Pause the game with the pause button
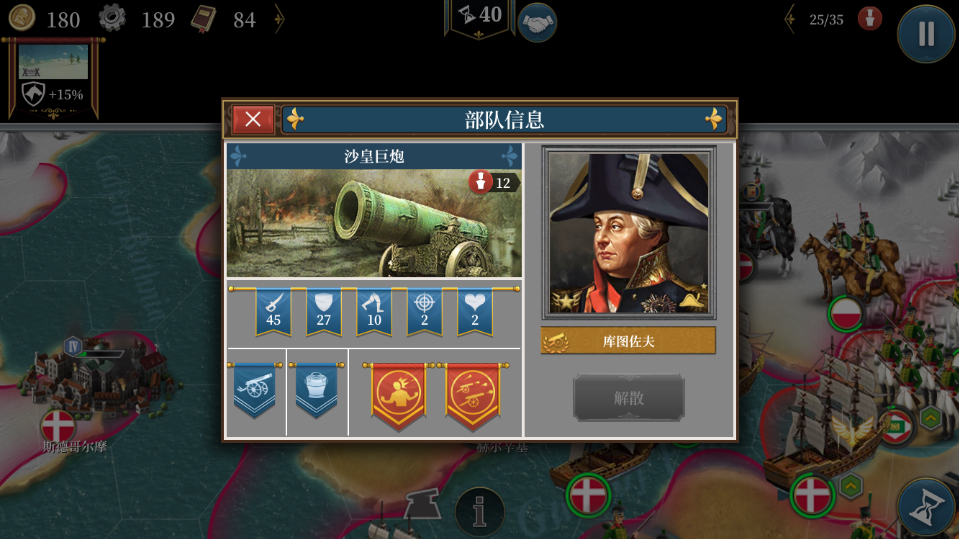 (926, 33)
